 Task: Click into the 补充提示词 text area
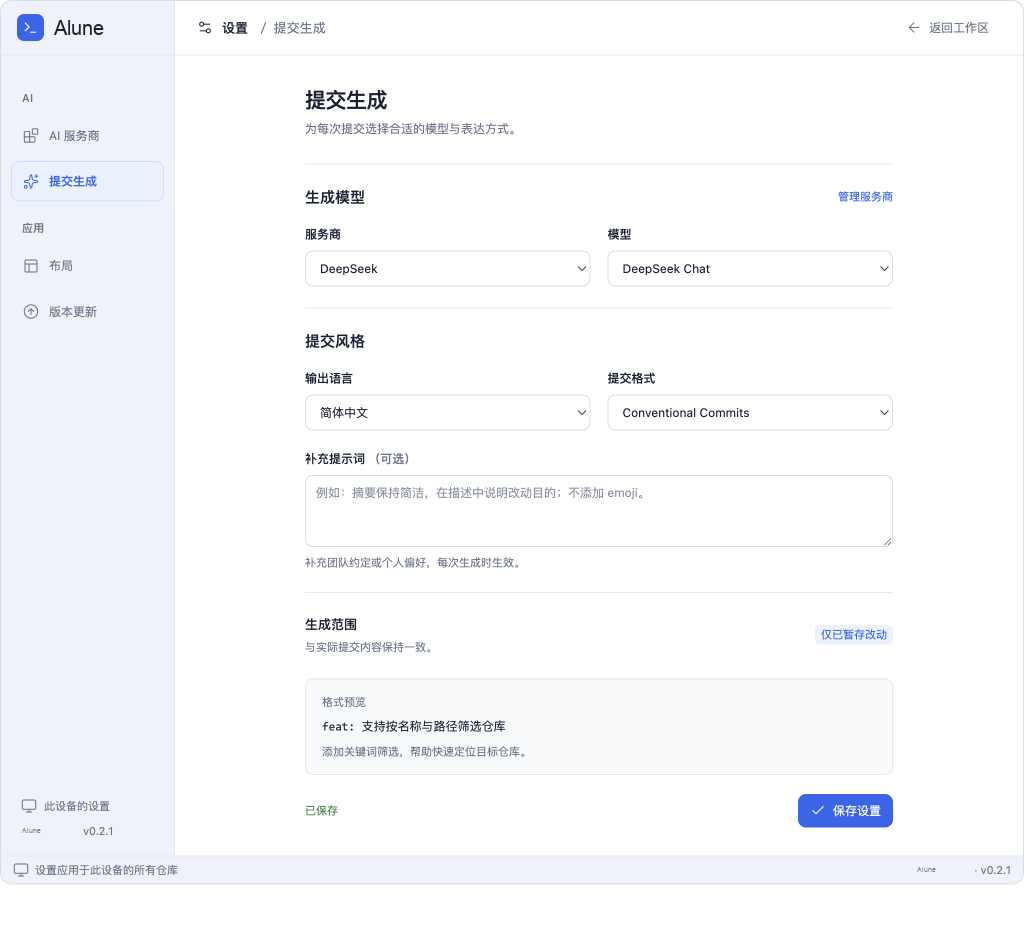pyautogui.click(x=598, y=511)
